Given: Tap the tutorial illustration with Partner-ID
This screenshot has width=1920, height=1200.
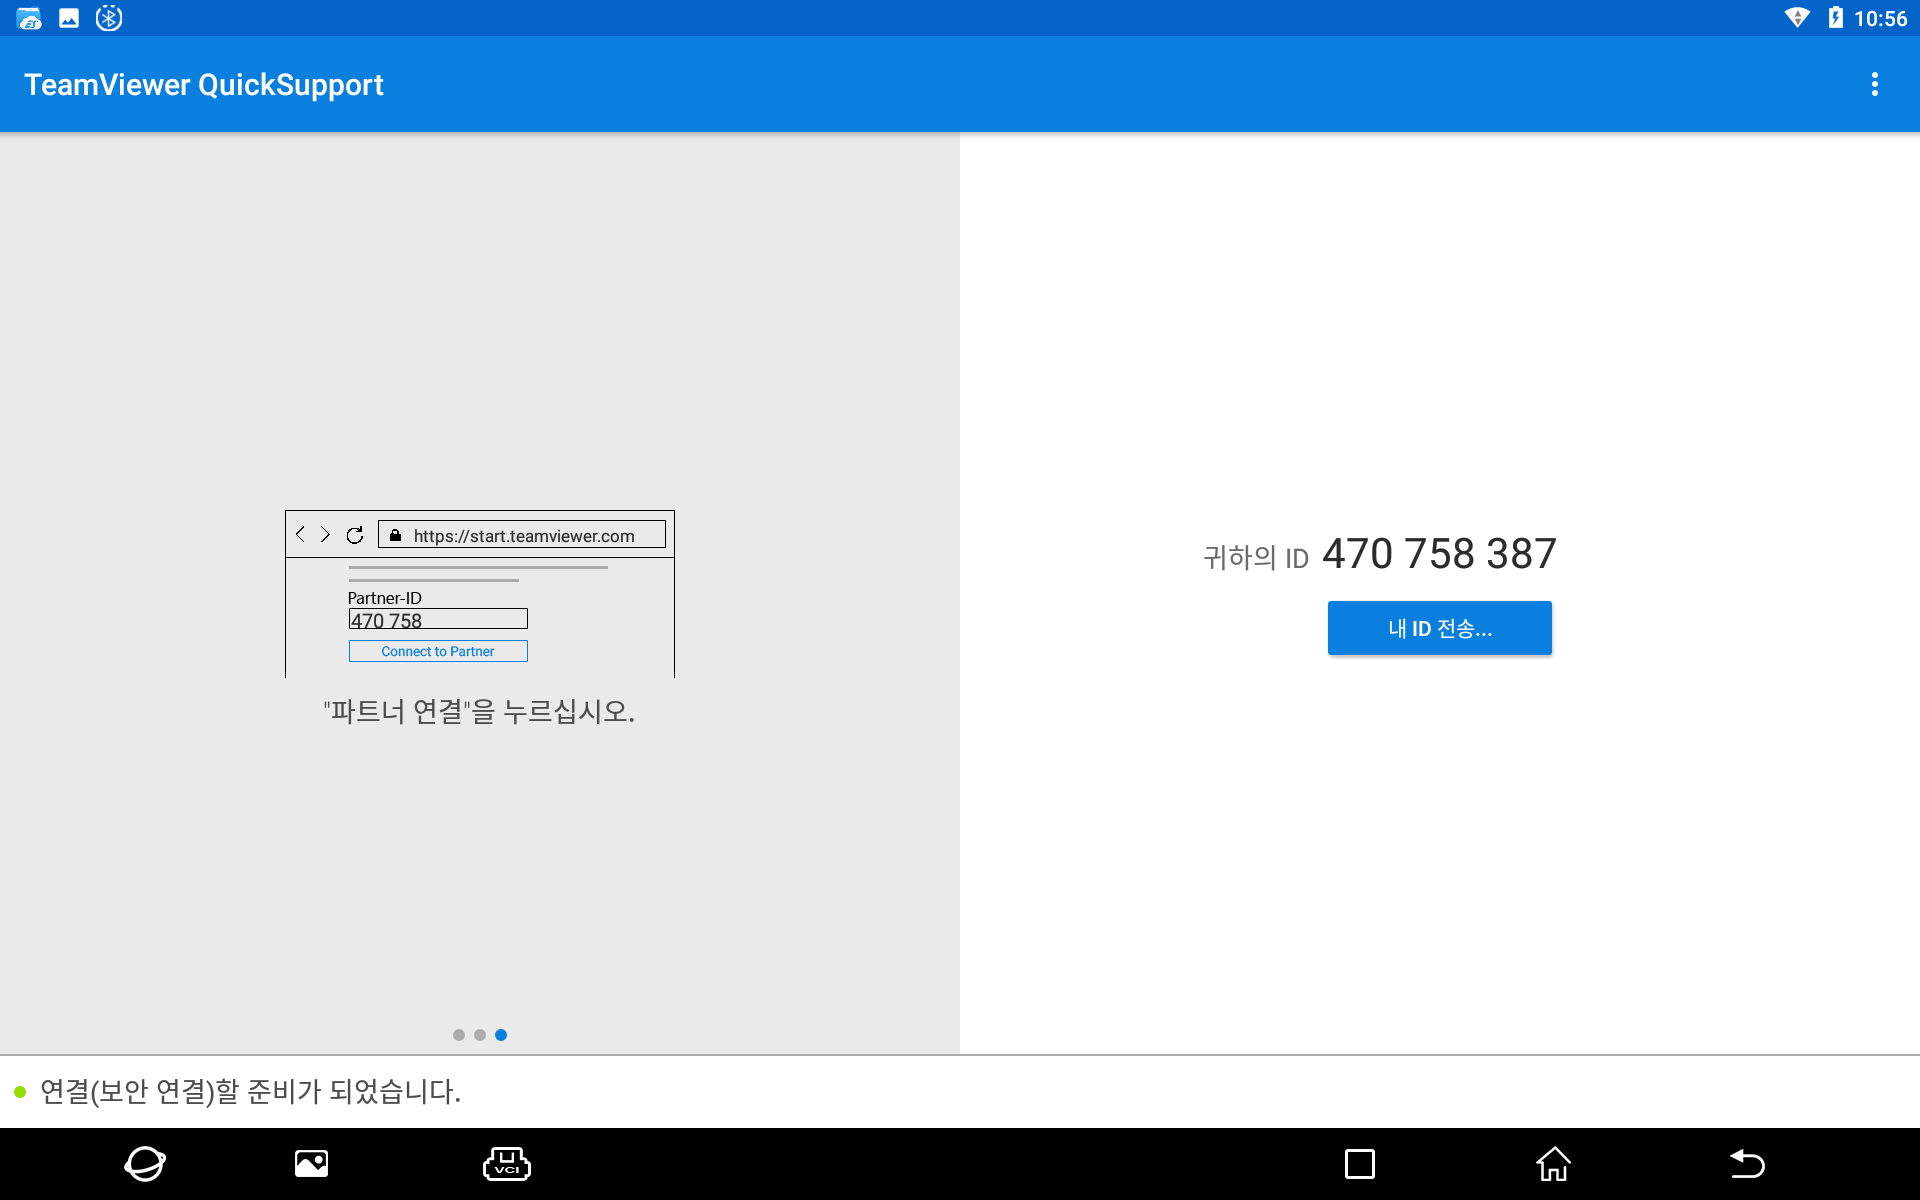Looking at the screenshot, I should pyautogui.click(x=480, y=594).
